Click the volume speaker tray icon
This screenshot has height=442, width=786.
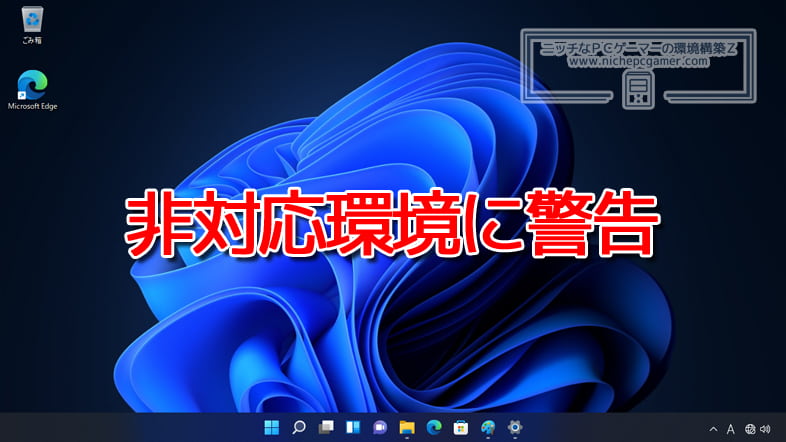[765, 429]
